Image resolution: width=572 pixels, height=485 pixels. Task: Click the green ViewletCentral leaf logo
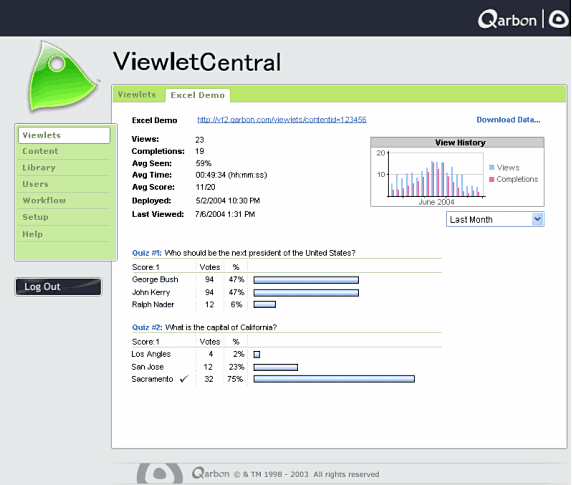(x=63, y=77)
